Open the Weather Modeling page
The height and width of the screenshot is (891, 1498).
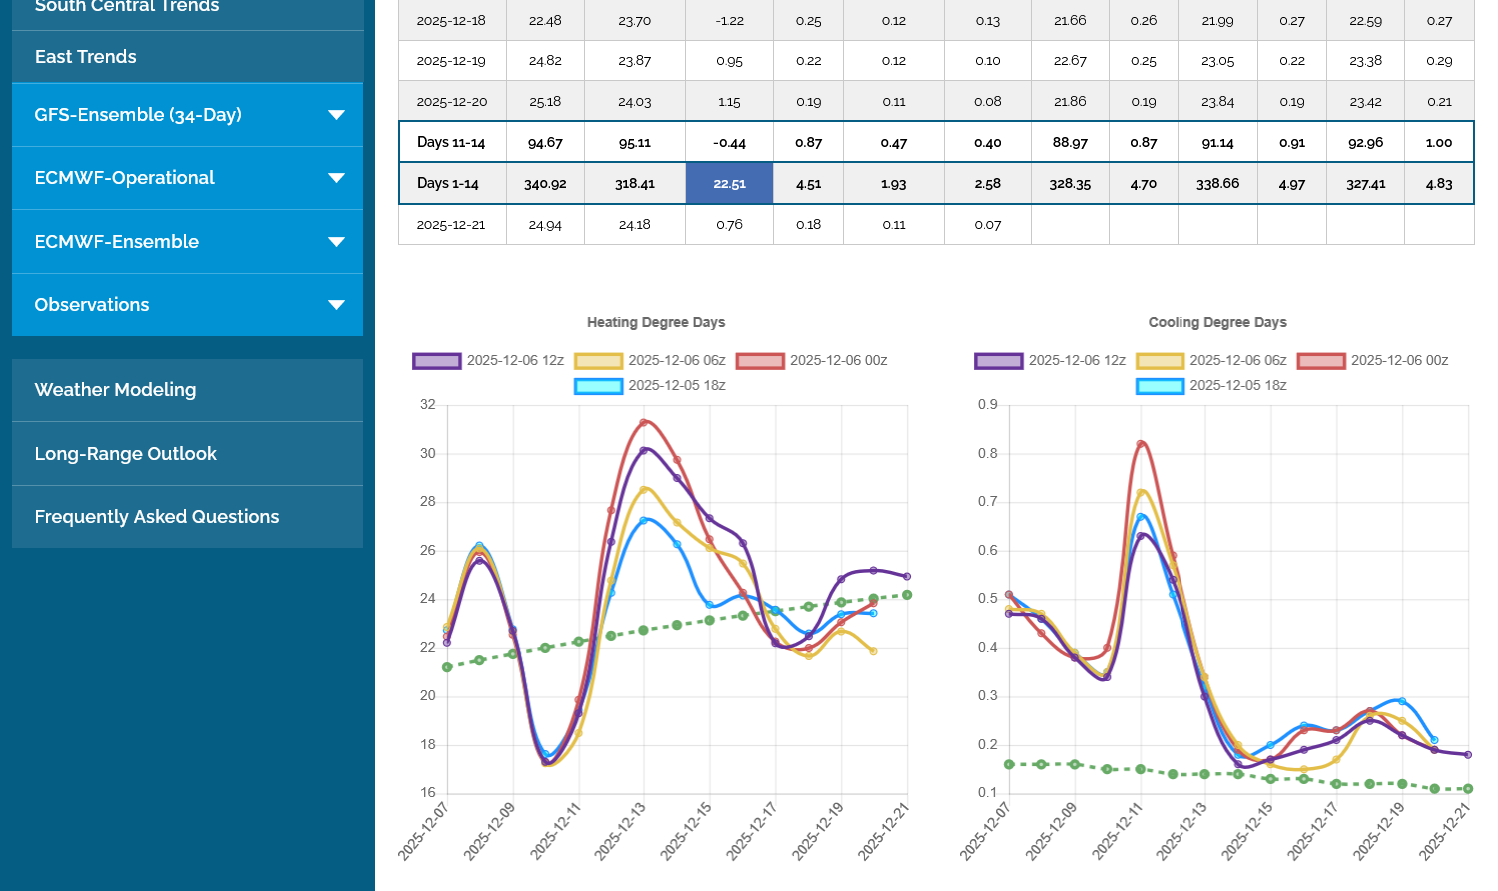coord(115,390)
